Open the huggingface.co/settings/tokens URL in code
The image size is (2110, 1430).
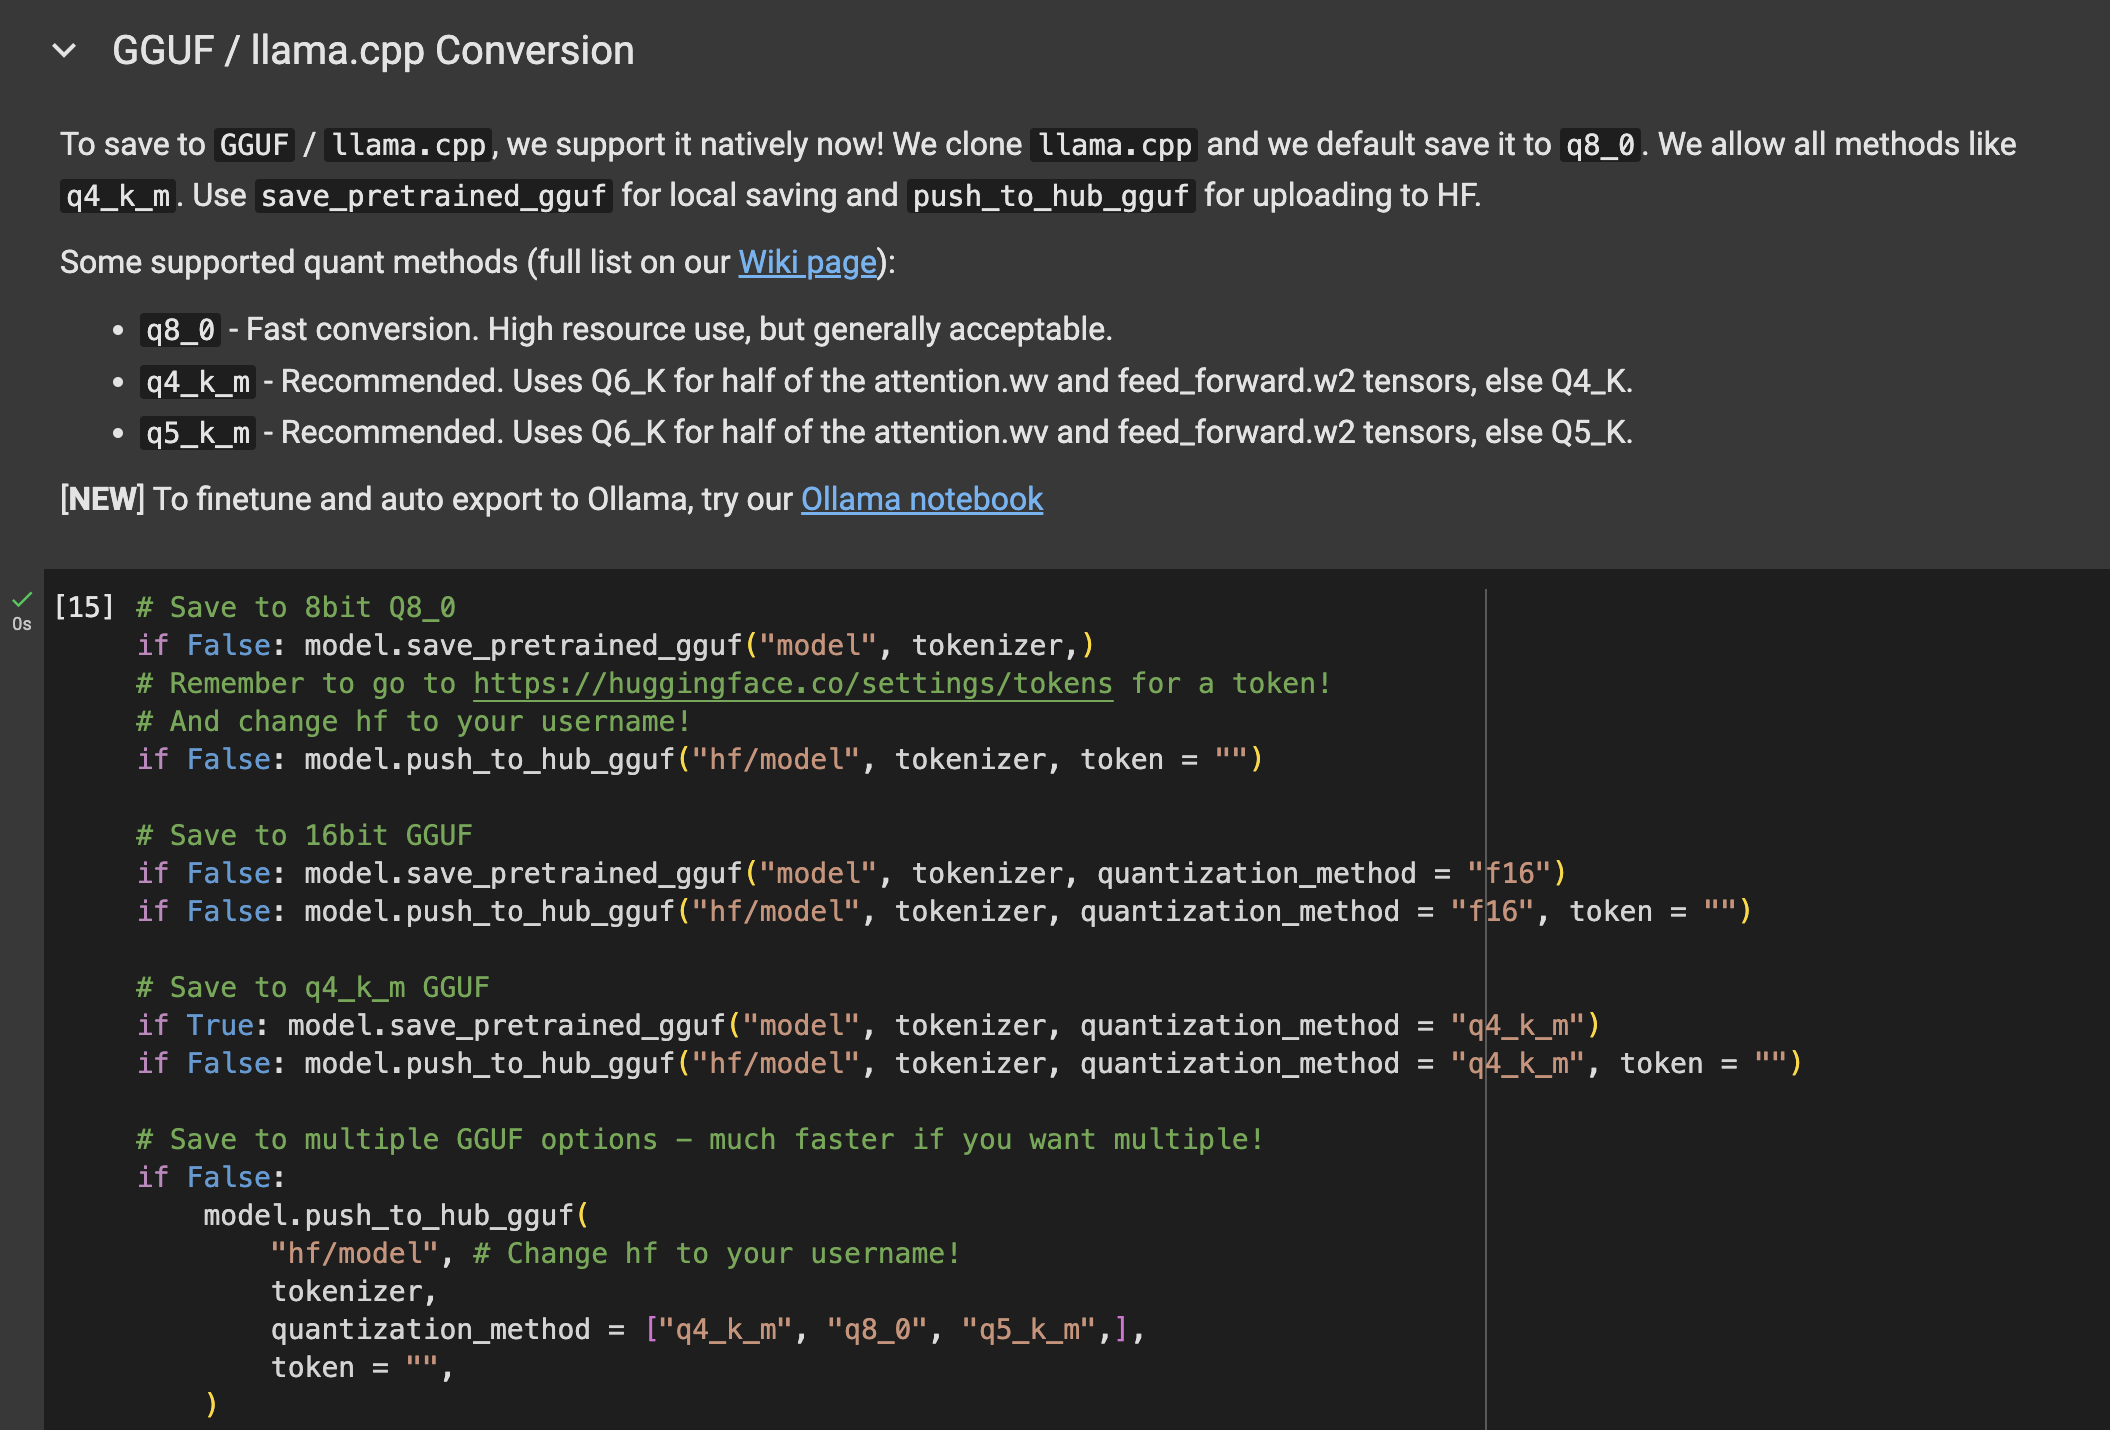click(792, 684)
